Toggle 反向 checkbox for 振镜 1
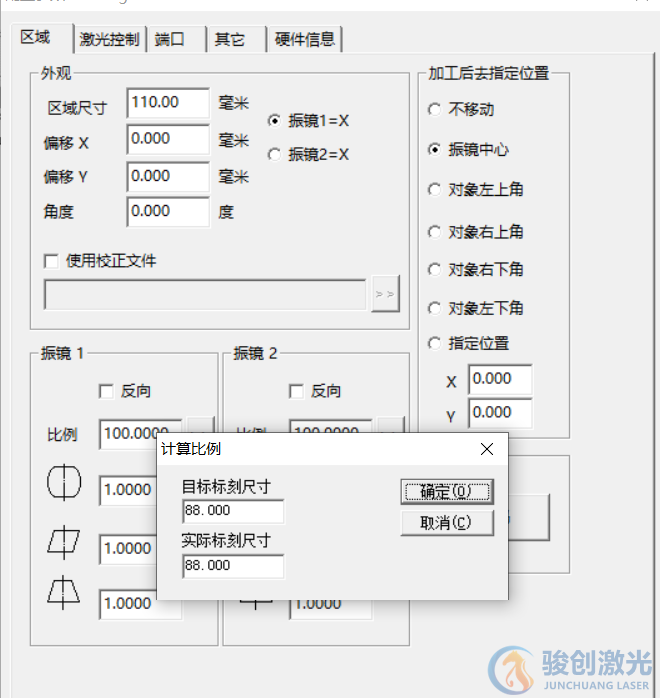Image resolution: width=660 pixels, height=698 pixels. 106,392
